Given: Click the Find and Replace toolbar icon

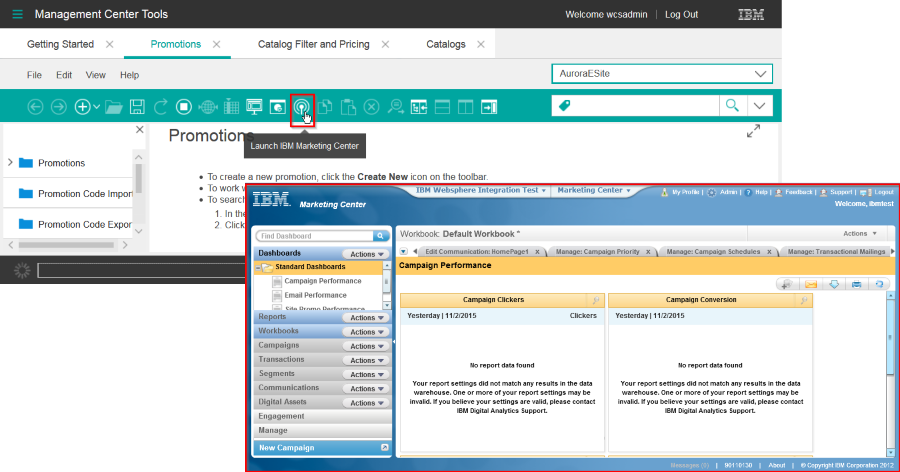Looking at the screenshot, I should pos(395,107).
